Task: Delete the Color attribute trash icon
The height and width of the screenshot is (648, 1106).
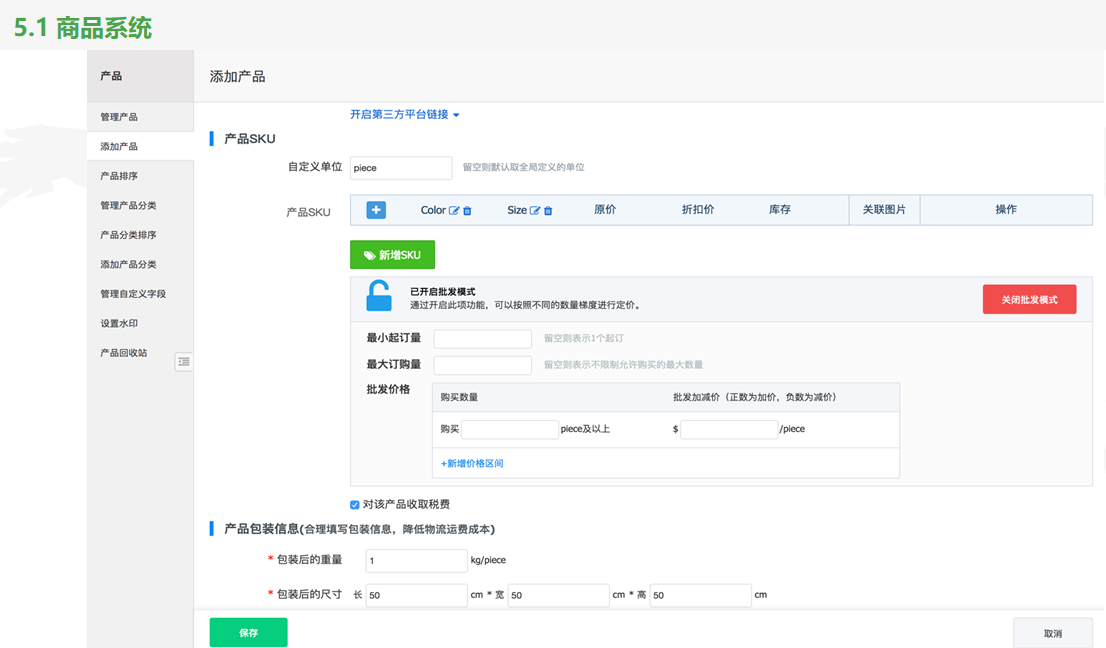Action: (467, 211)
